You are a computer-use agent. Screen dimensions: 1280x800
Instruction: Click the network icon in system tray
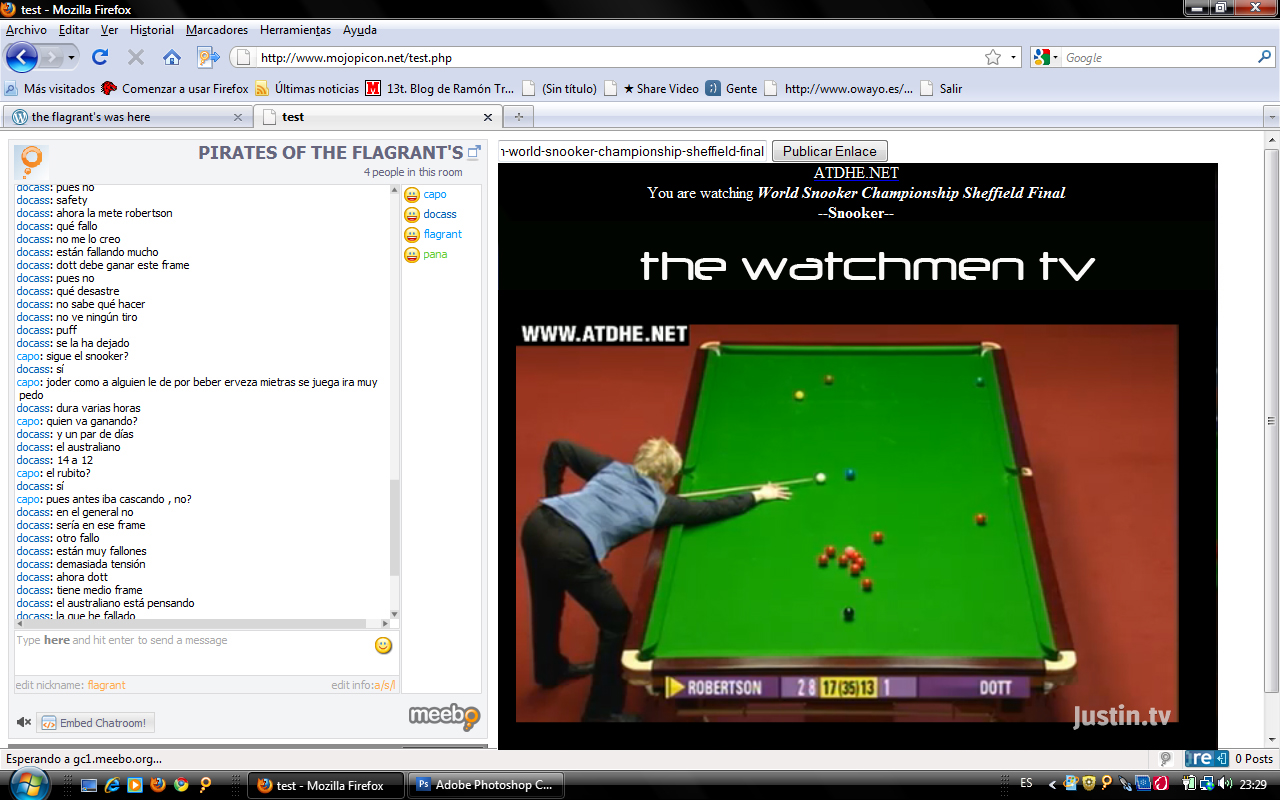[1206, 784]
